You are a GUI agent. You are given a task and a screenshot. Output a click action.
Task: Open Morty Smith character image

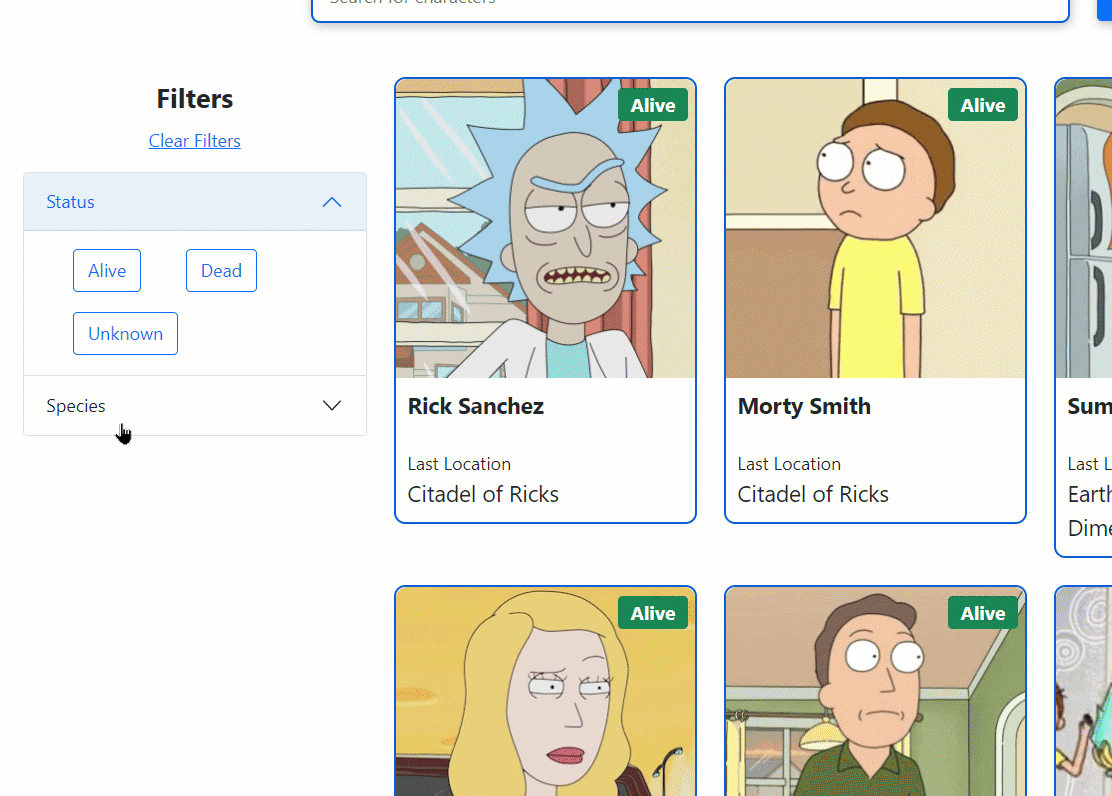point(875,228)
